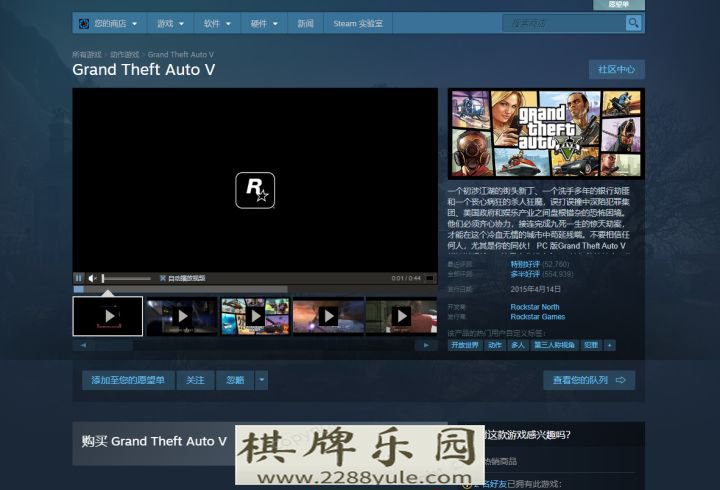The width and height of the screenshot is (720, 490).
Task: Play the second trailer thumbnail
Action: (x=182, y=316)
